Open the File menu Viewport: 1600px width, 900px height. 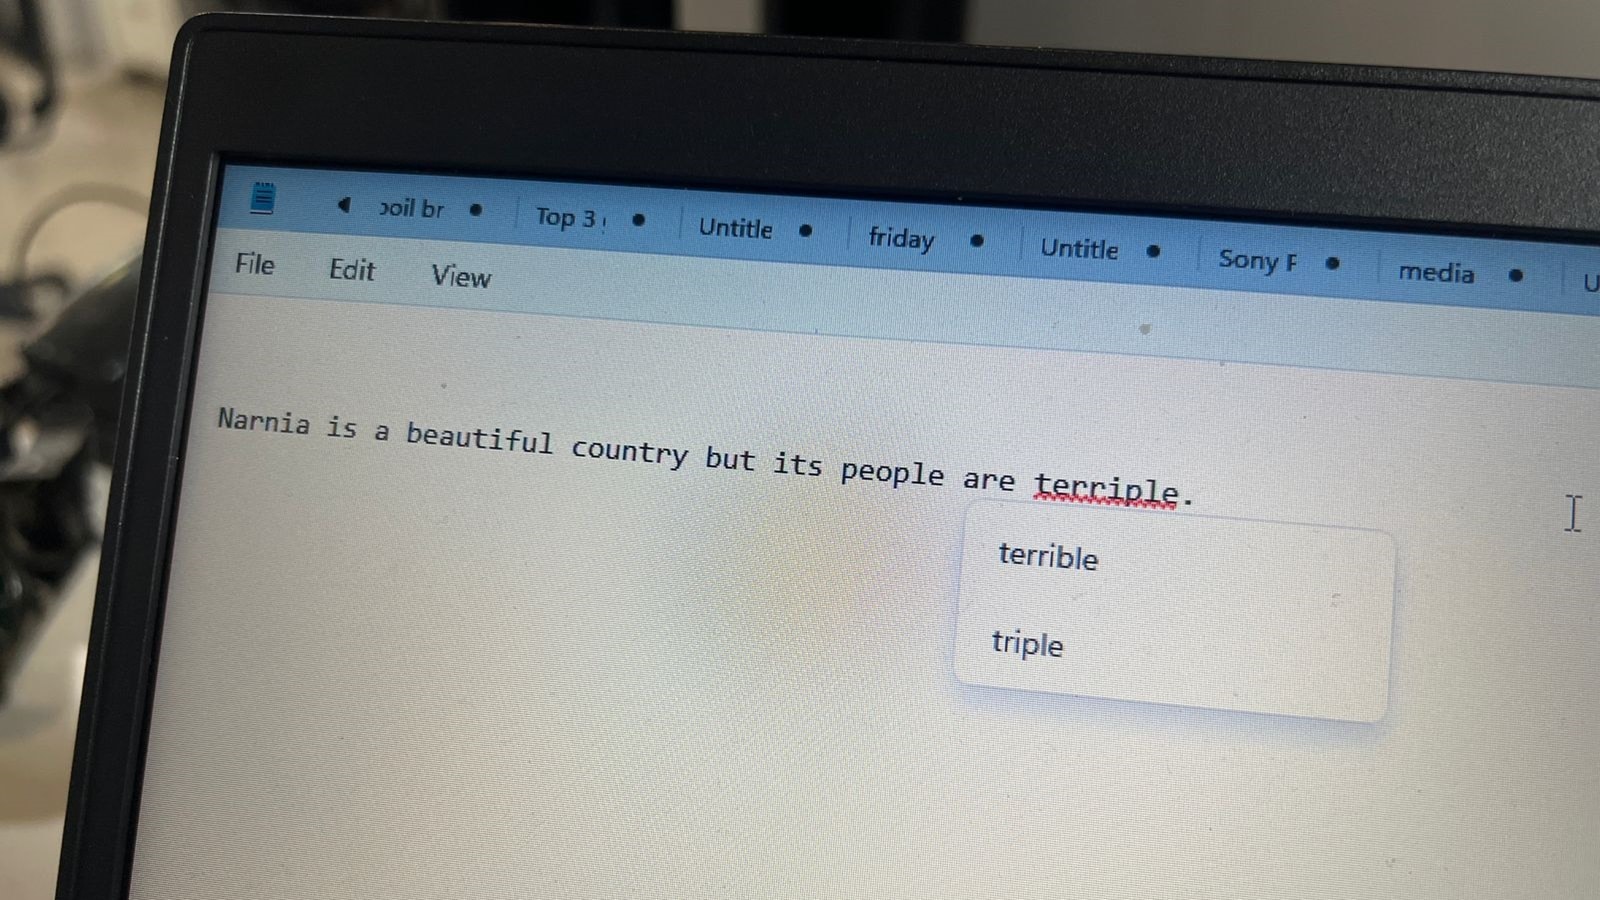pos(254,264)
